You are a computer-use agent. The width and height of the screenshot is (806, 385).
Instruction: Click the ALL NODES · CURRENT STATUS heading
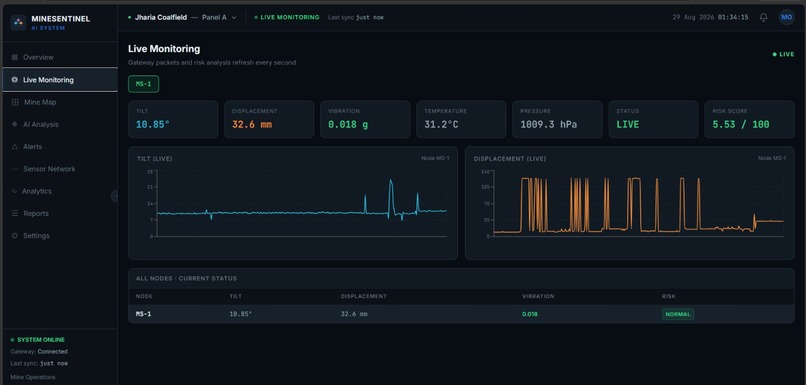point(186,278)
